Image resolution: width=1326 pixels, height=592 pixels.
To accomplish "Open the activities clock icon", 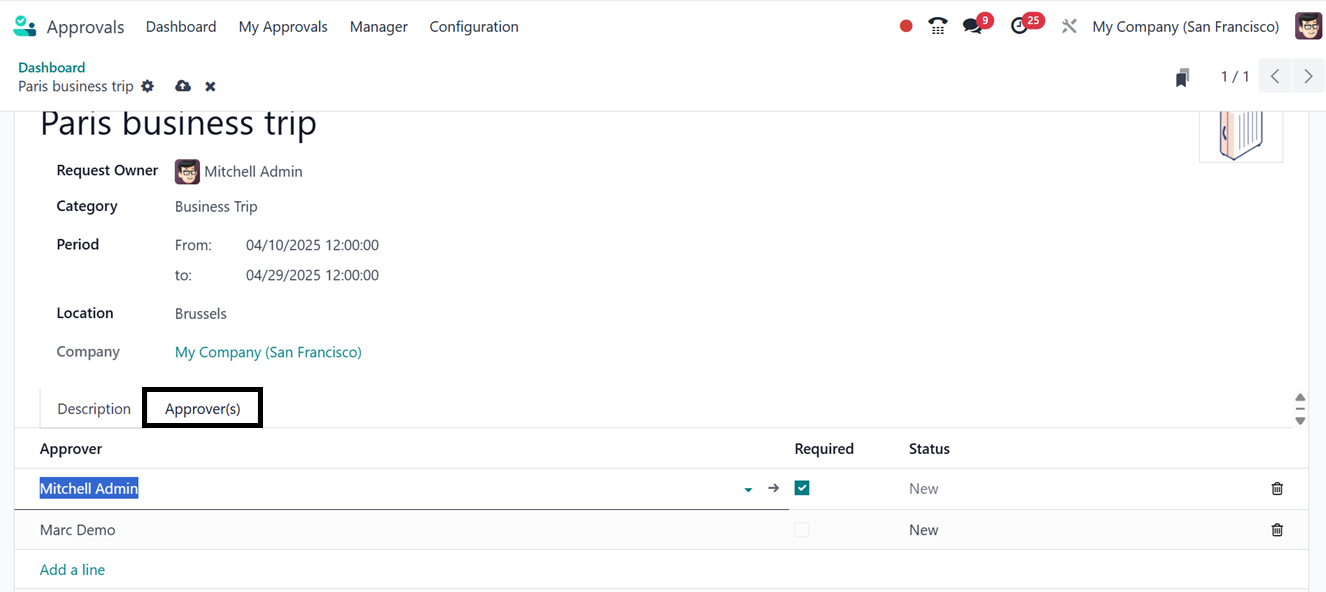I will pyautogui.click(x=1019, y=27).
